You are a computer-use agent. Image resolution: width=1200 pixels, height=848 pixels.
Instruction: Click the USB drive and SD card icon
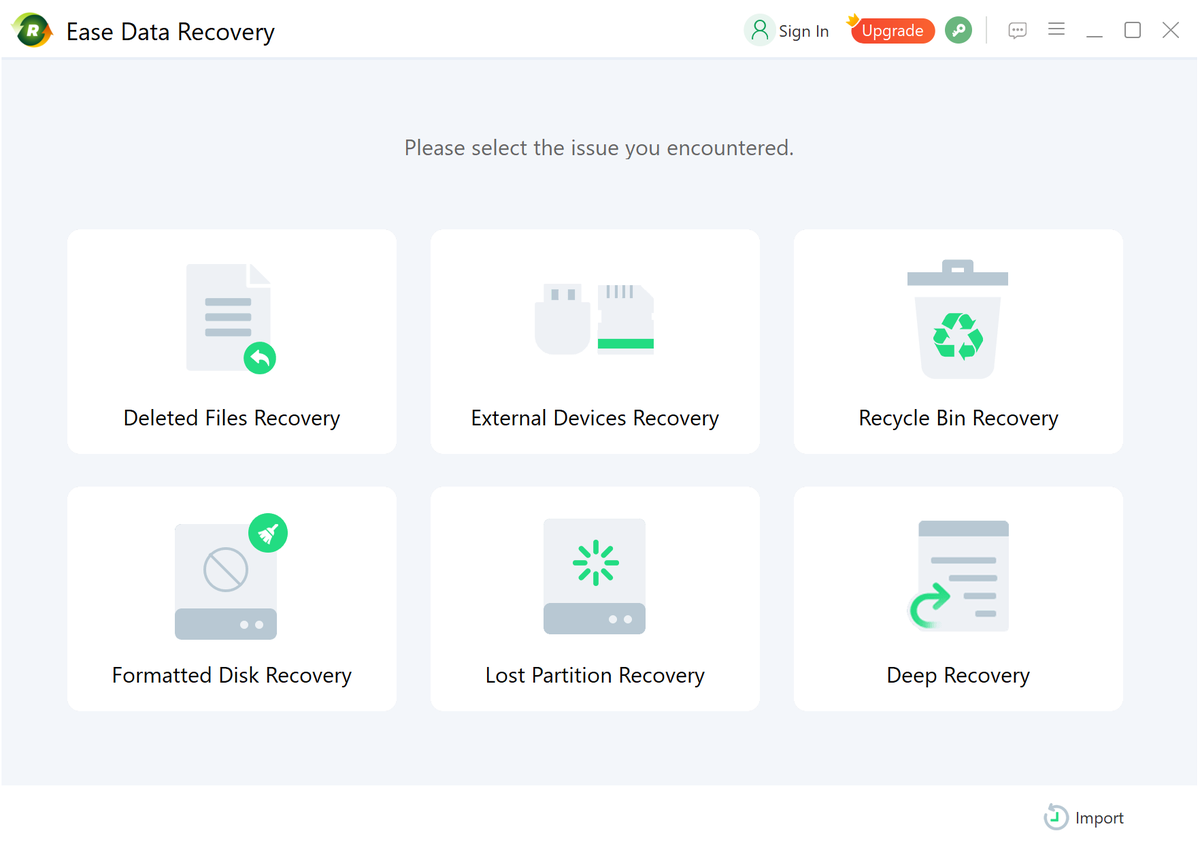[x=594, y=319]
